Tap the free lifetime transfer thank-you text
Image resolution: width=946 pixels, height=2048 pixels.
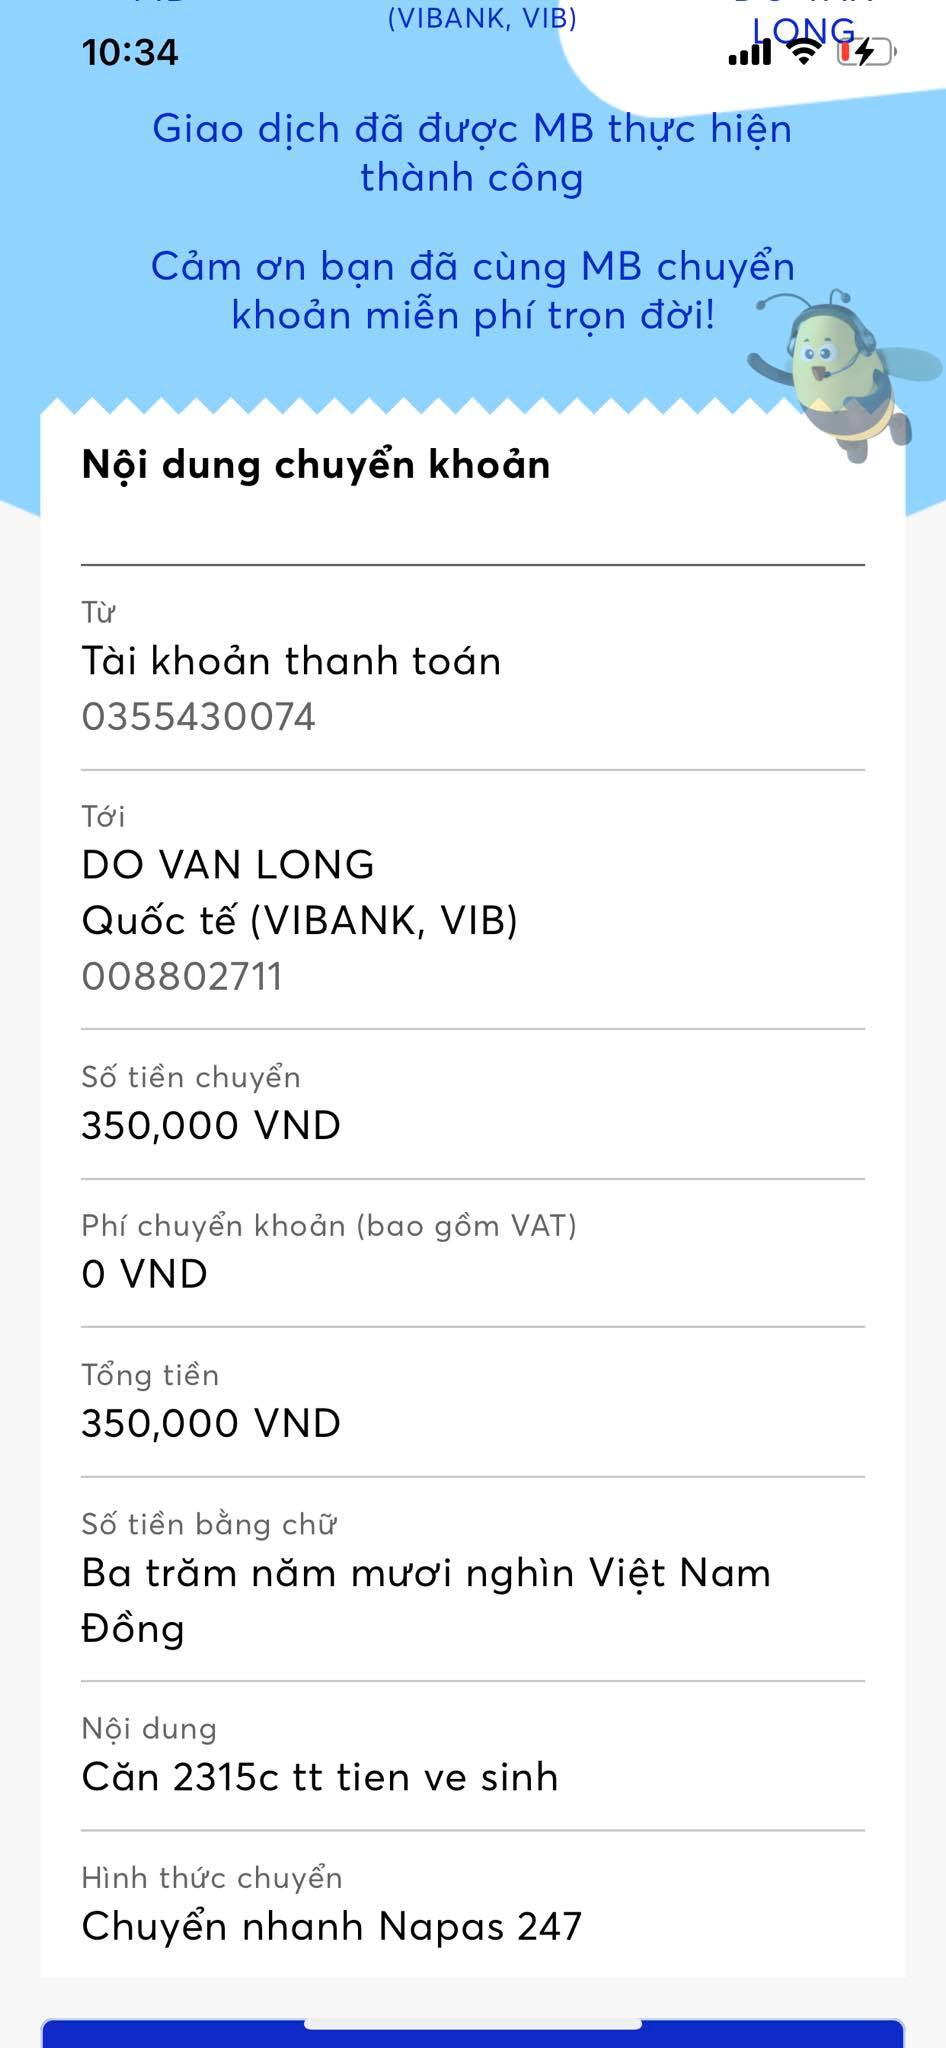472,290
